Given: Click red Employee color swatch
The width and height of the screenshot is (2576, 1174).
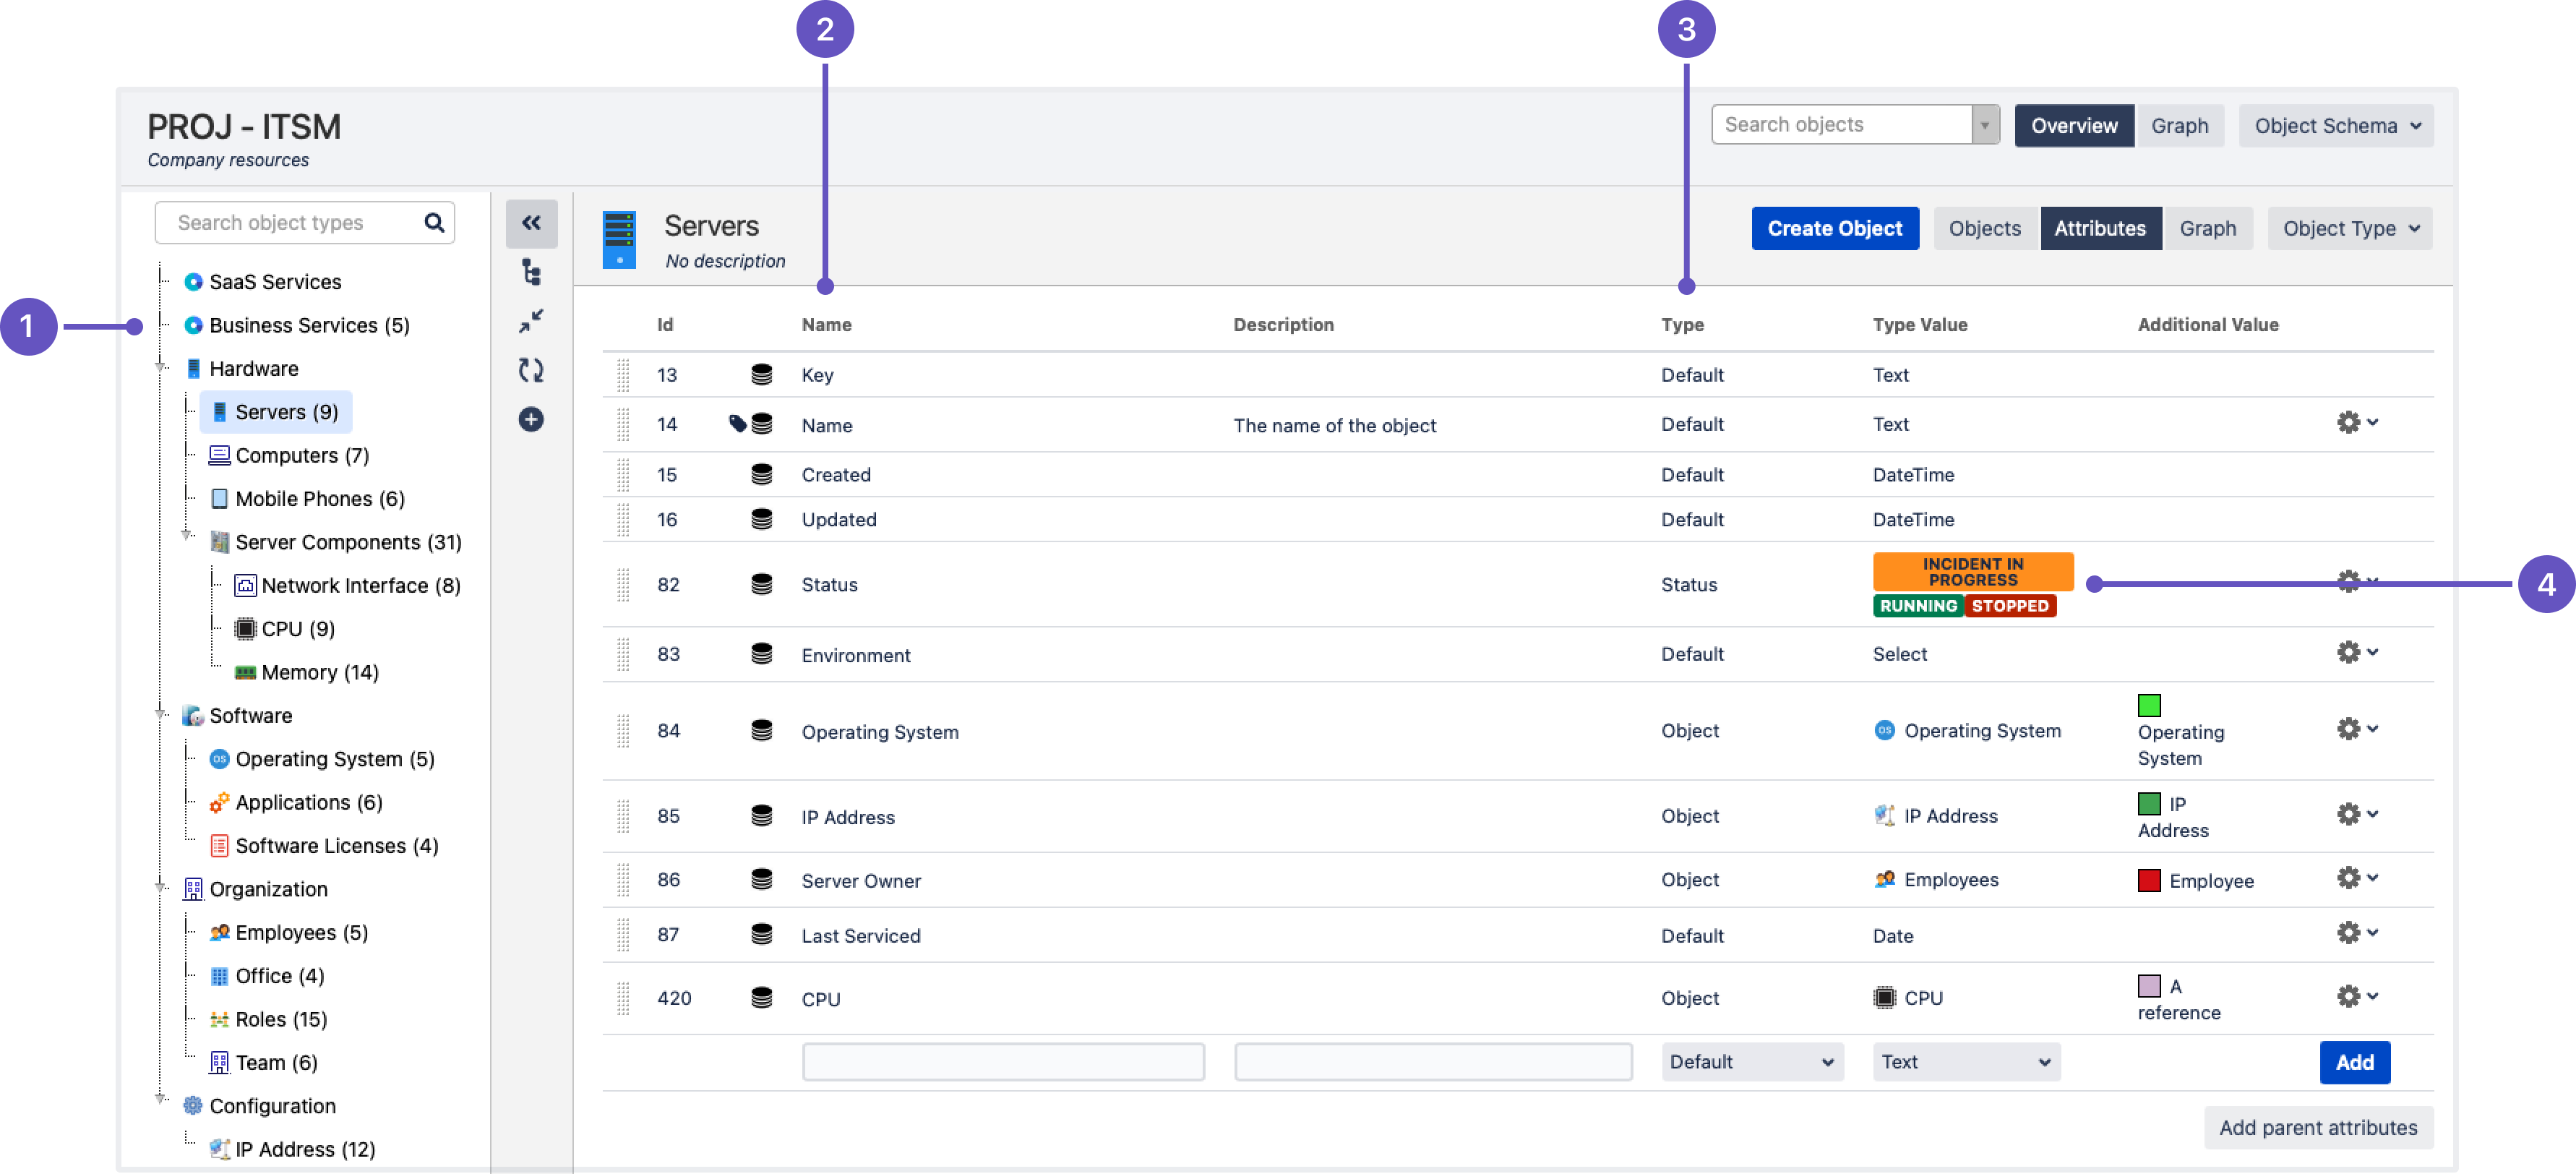Looking at the screenshot, I should click(x=2149, y=880).
